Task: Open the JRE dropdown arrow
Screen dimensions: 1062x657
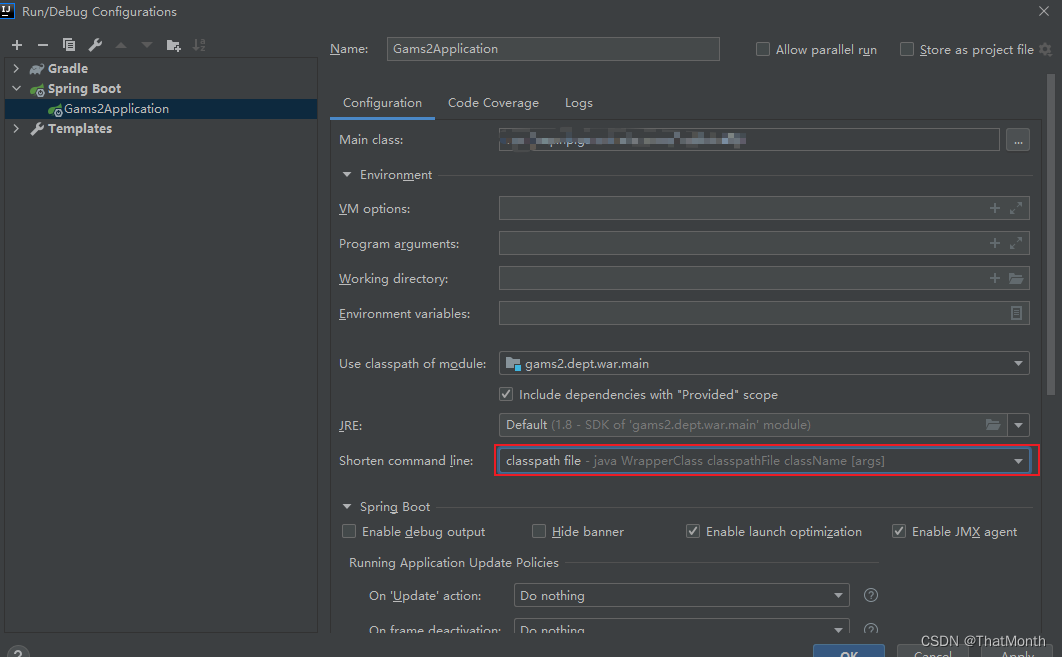Action: [x=1018, y=425]
